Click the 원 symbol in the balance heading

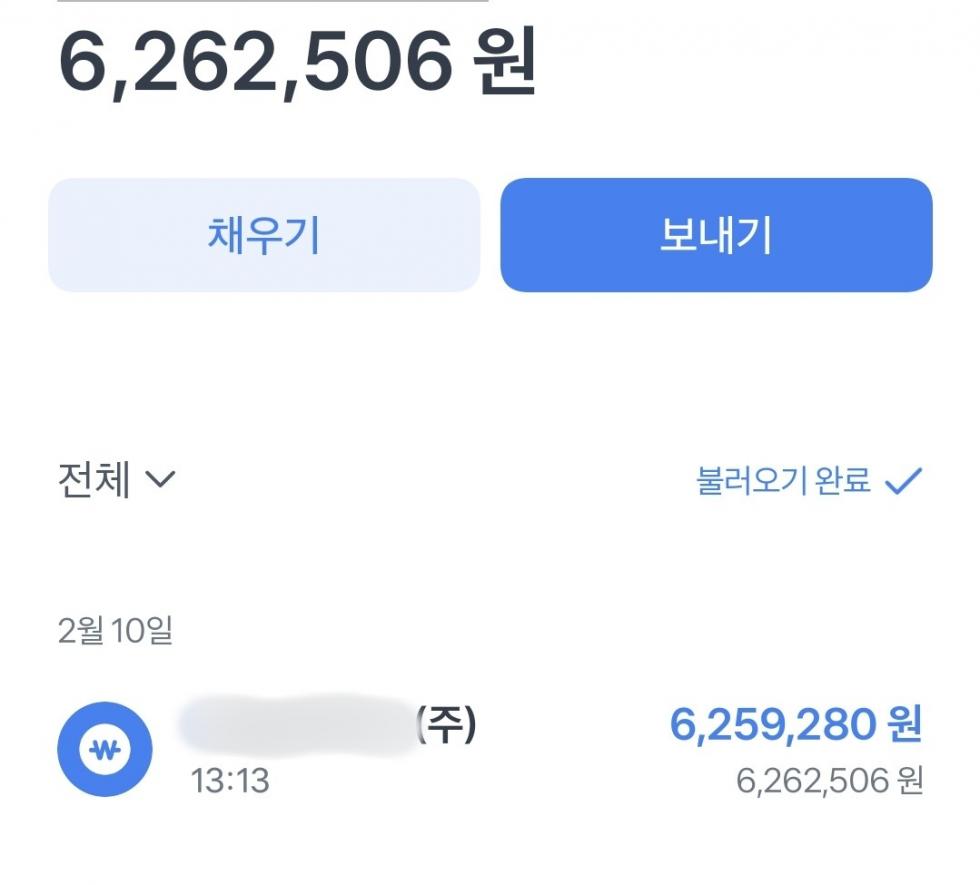505,62
